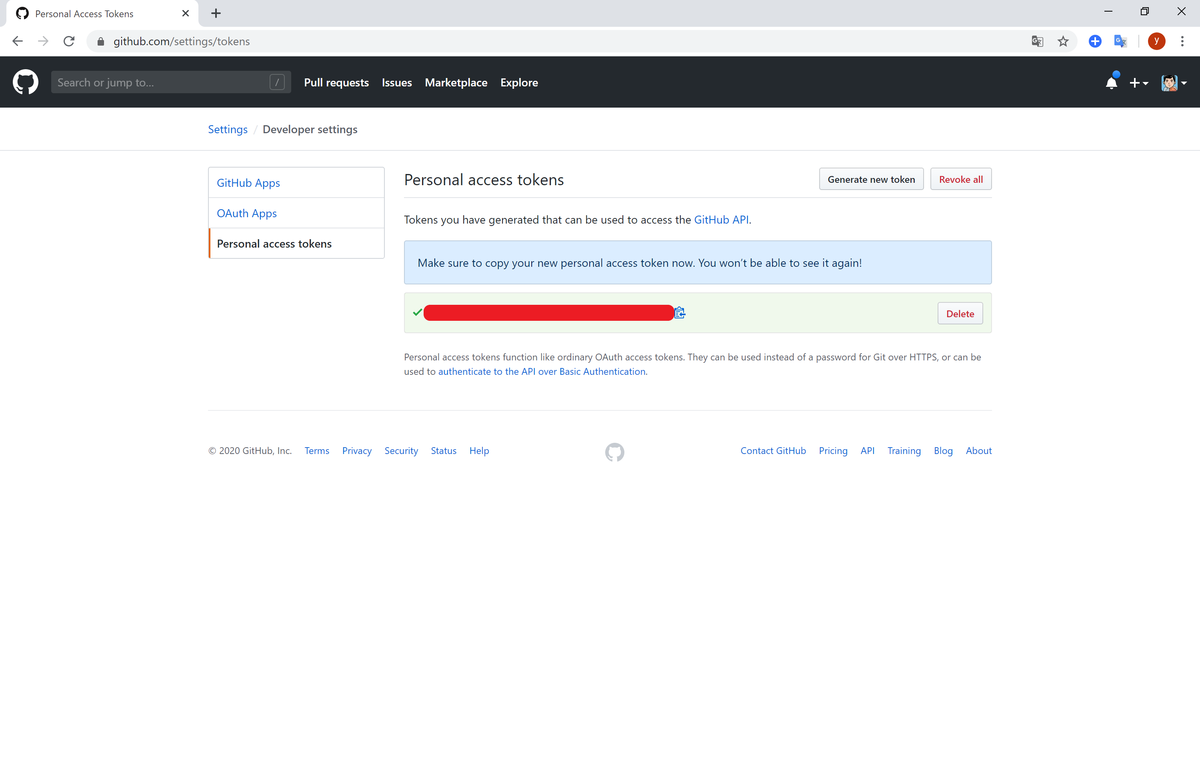
Task: Open Blog footer link
Action: [x=943, y=451]
